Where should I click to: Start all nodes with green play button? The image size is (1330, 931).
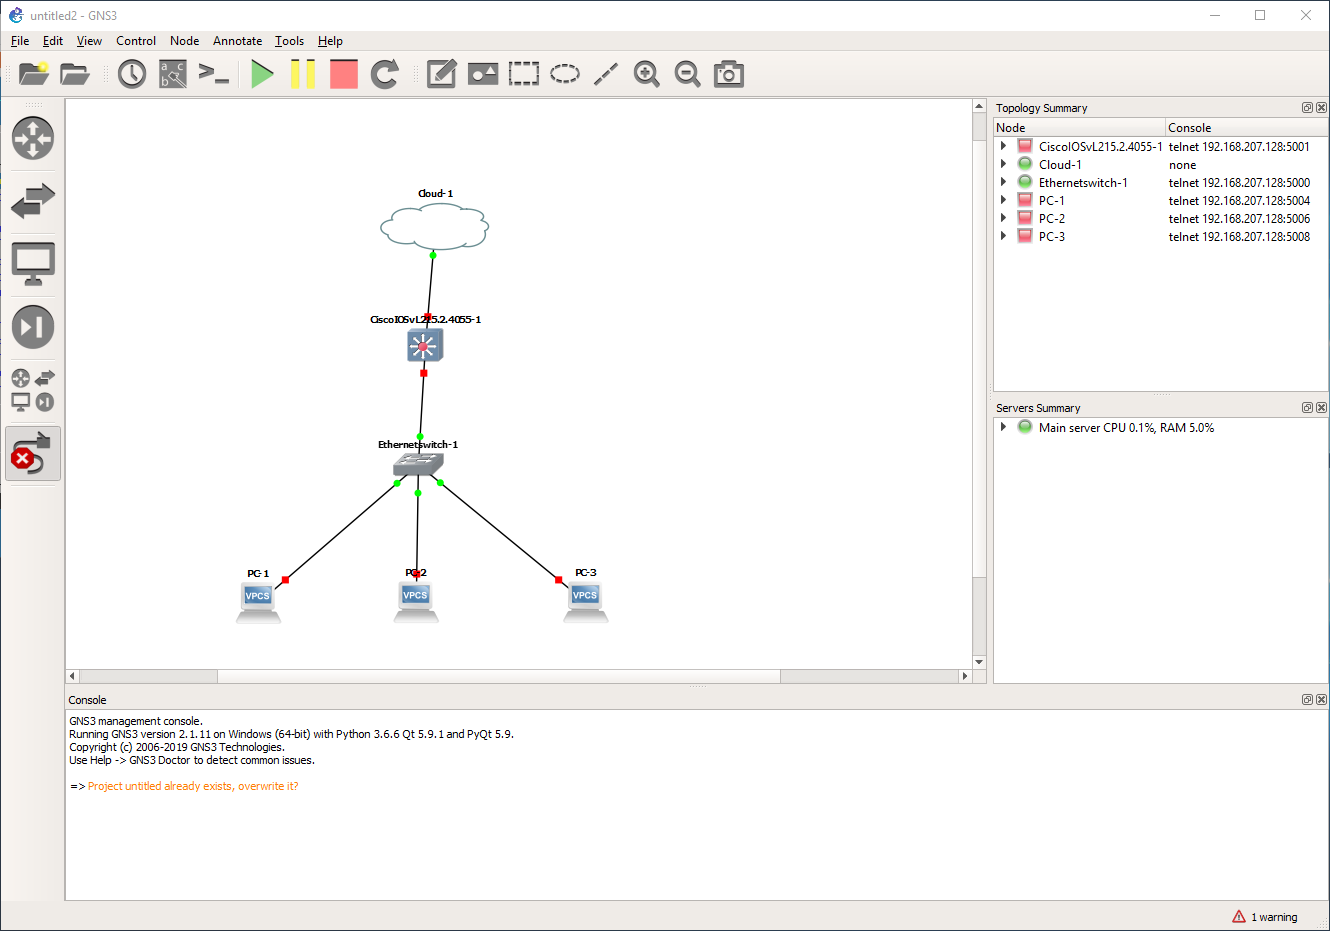pyautogui.click(x=263, y=74)
